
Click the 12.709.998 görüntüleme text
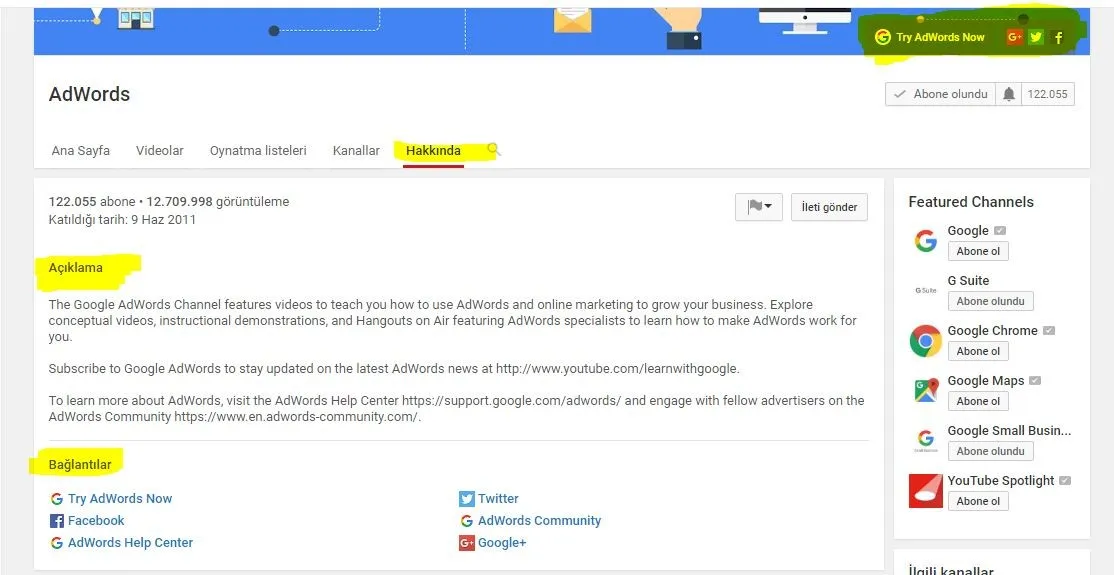coord(217,202)
